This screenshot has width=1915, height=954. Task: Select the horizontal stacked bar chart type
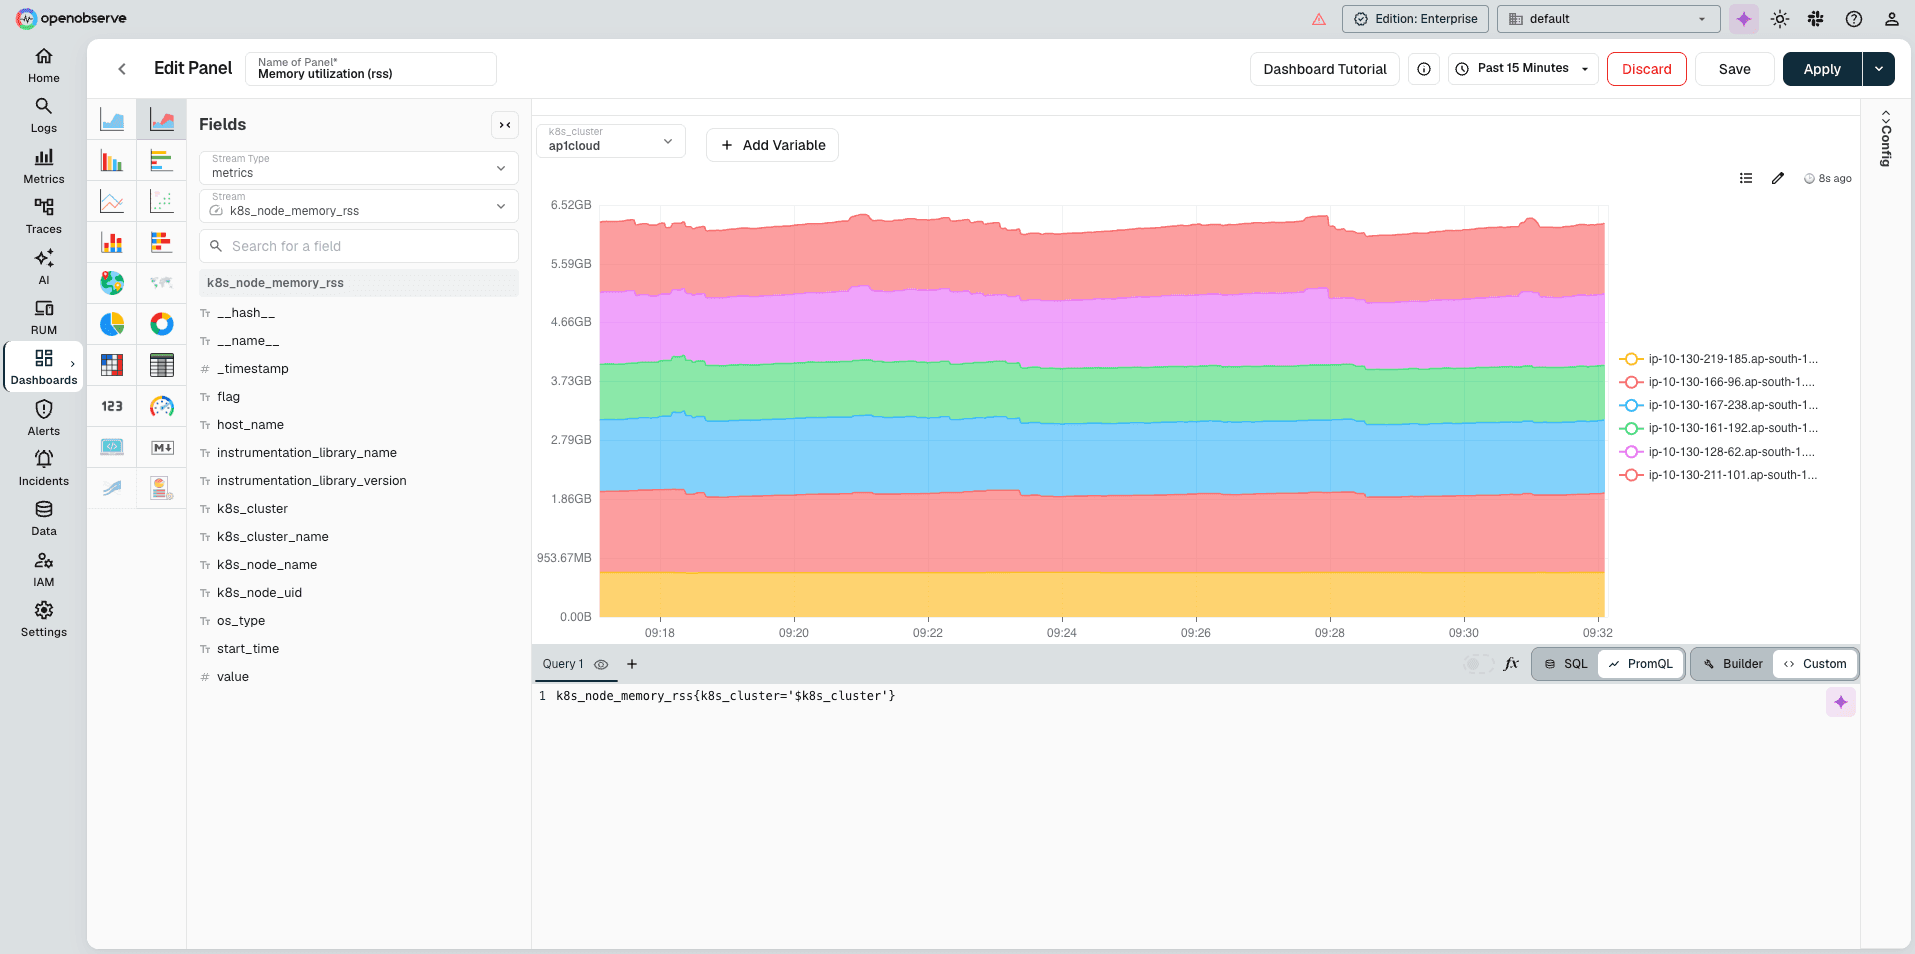[162, 242]
